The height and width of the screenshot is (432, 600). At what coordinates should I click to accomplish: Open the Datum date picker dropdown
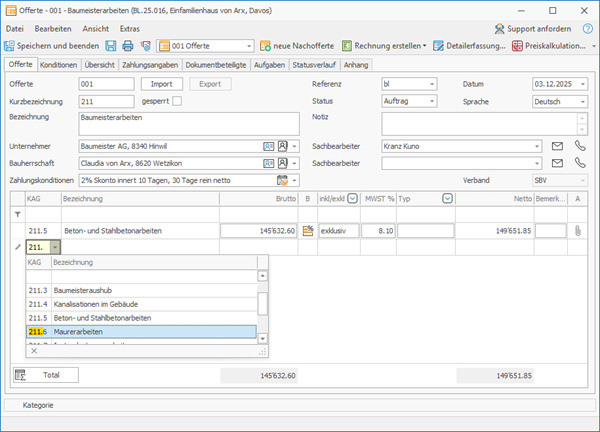point(582,84)
